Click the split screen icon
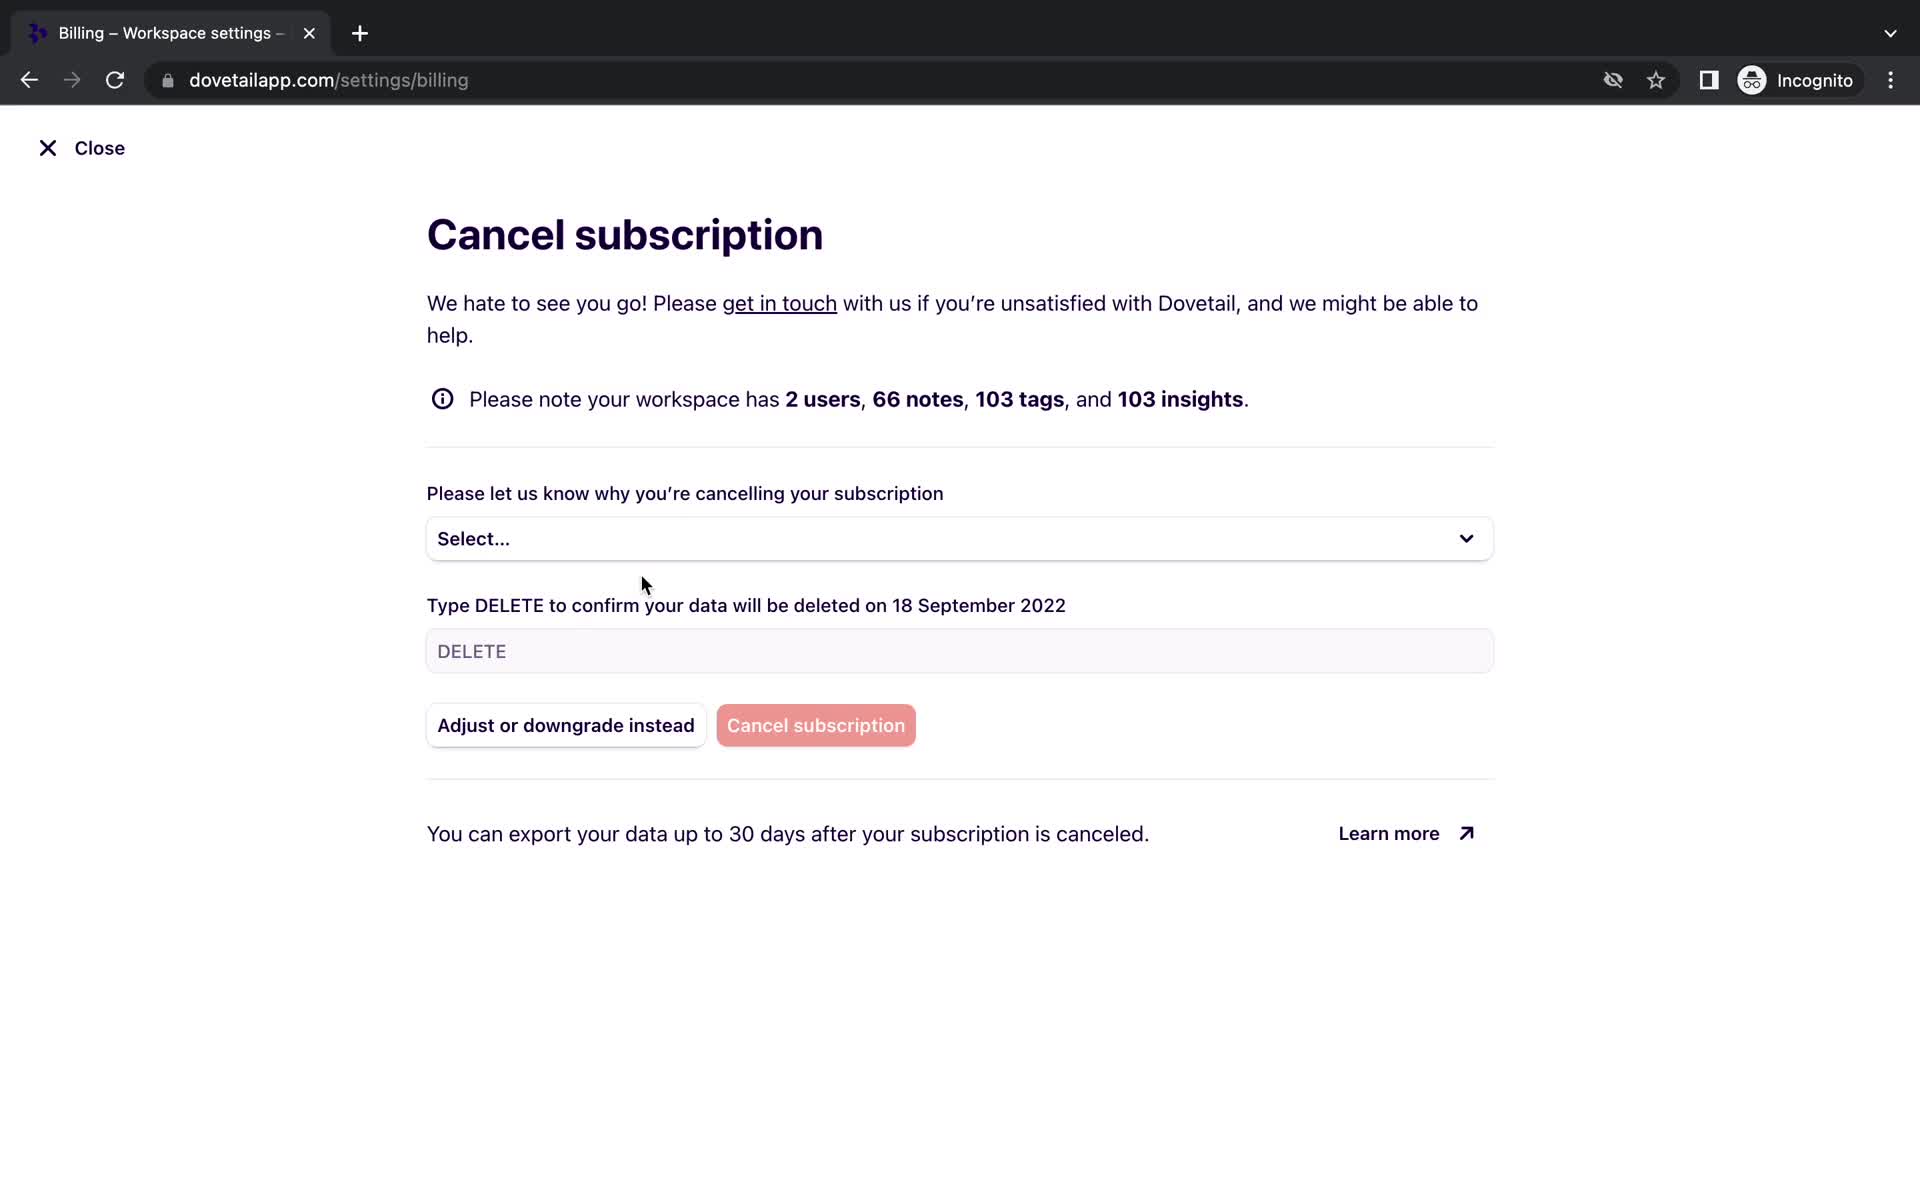Image resolution: width=1920 pixels, height=1200 pixels. click(1707, 80)
